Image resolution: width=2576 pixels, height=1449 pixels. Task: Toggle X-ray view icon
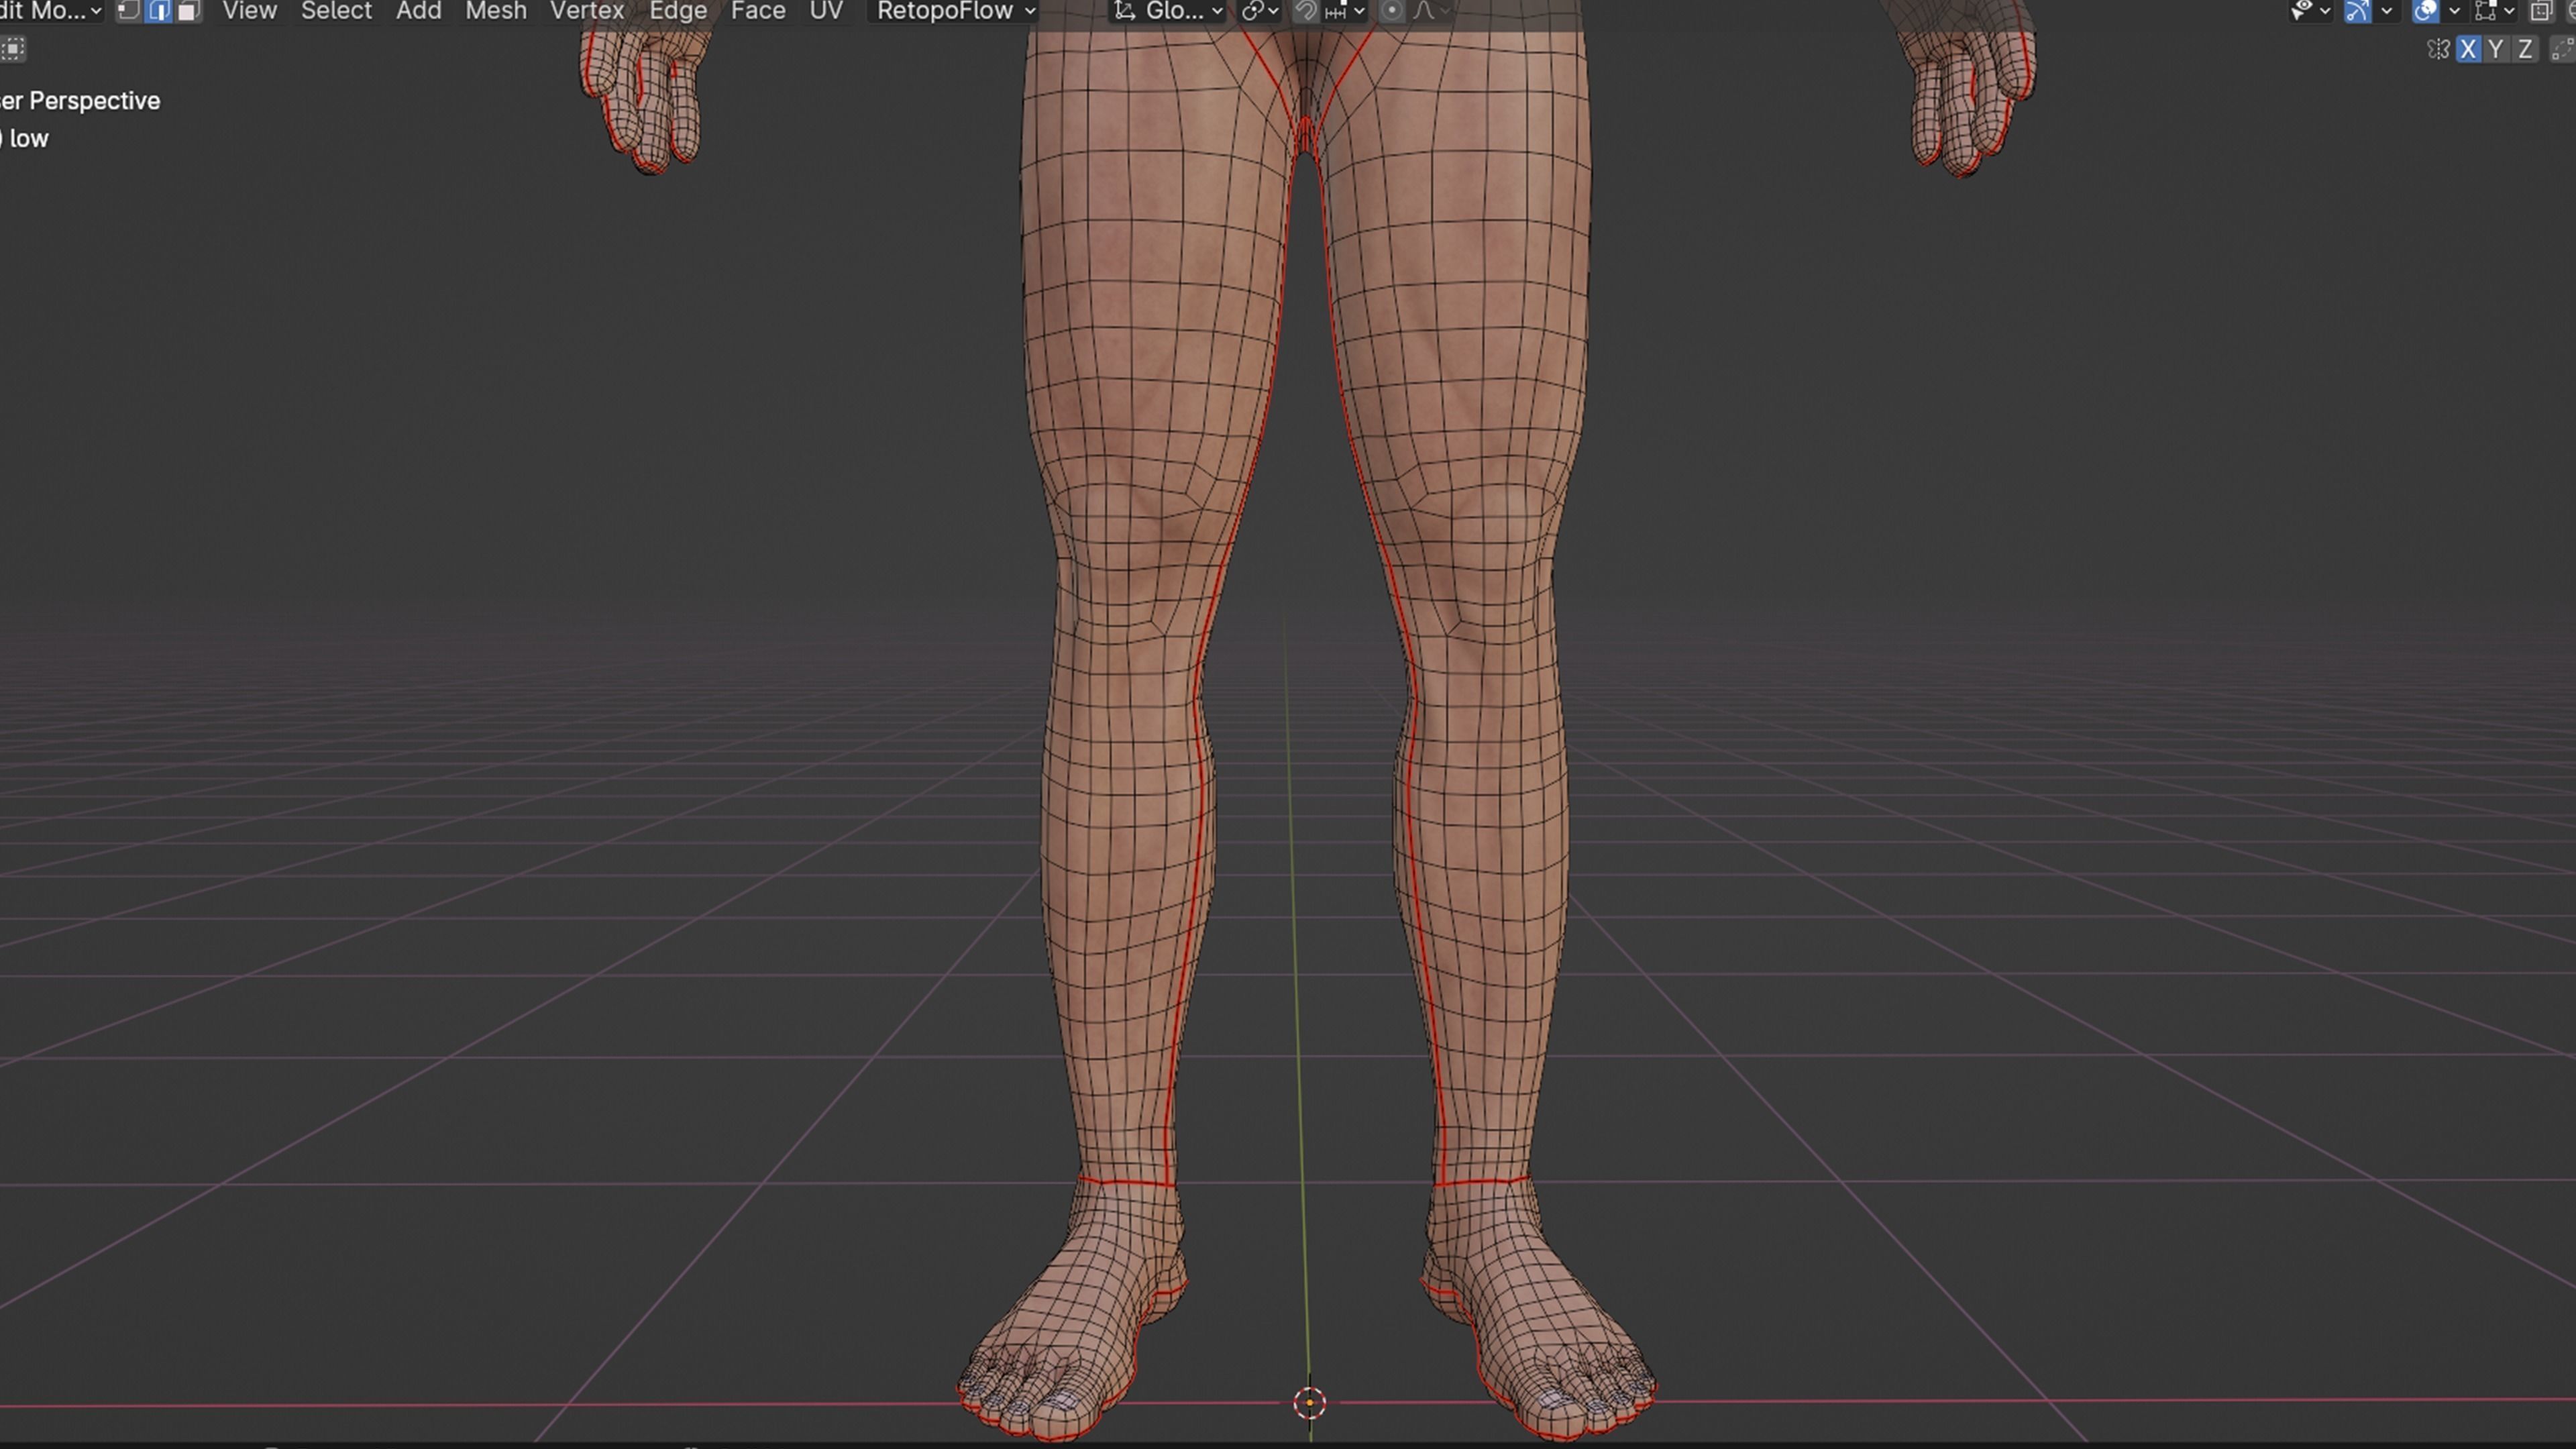click(2541, 11)
